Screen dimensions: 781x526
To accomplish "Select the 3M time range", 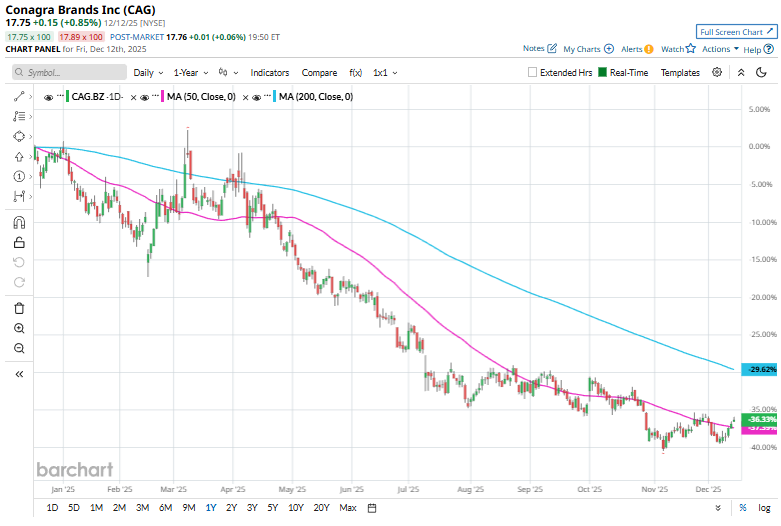I will coord(142,508).
